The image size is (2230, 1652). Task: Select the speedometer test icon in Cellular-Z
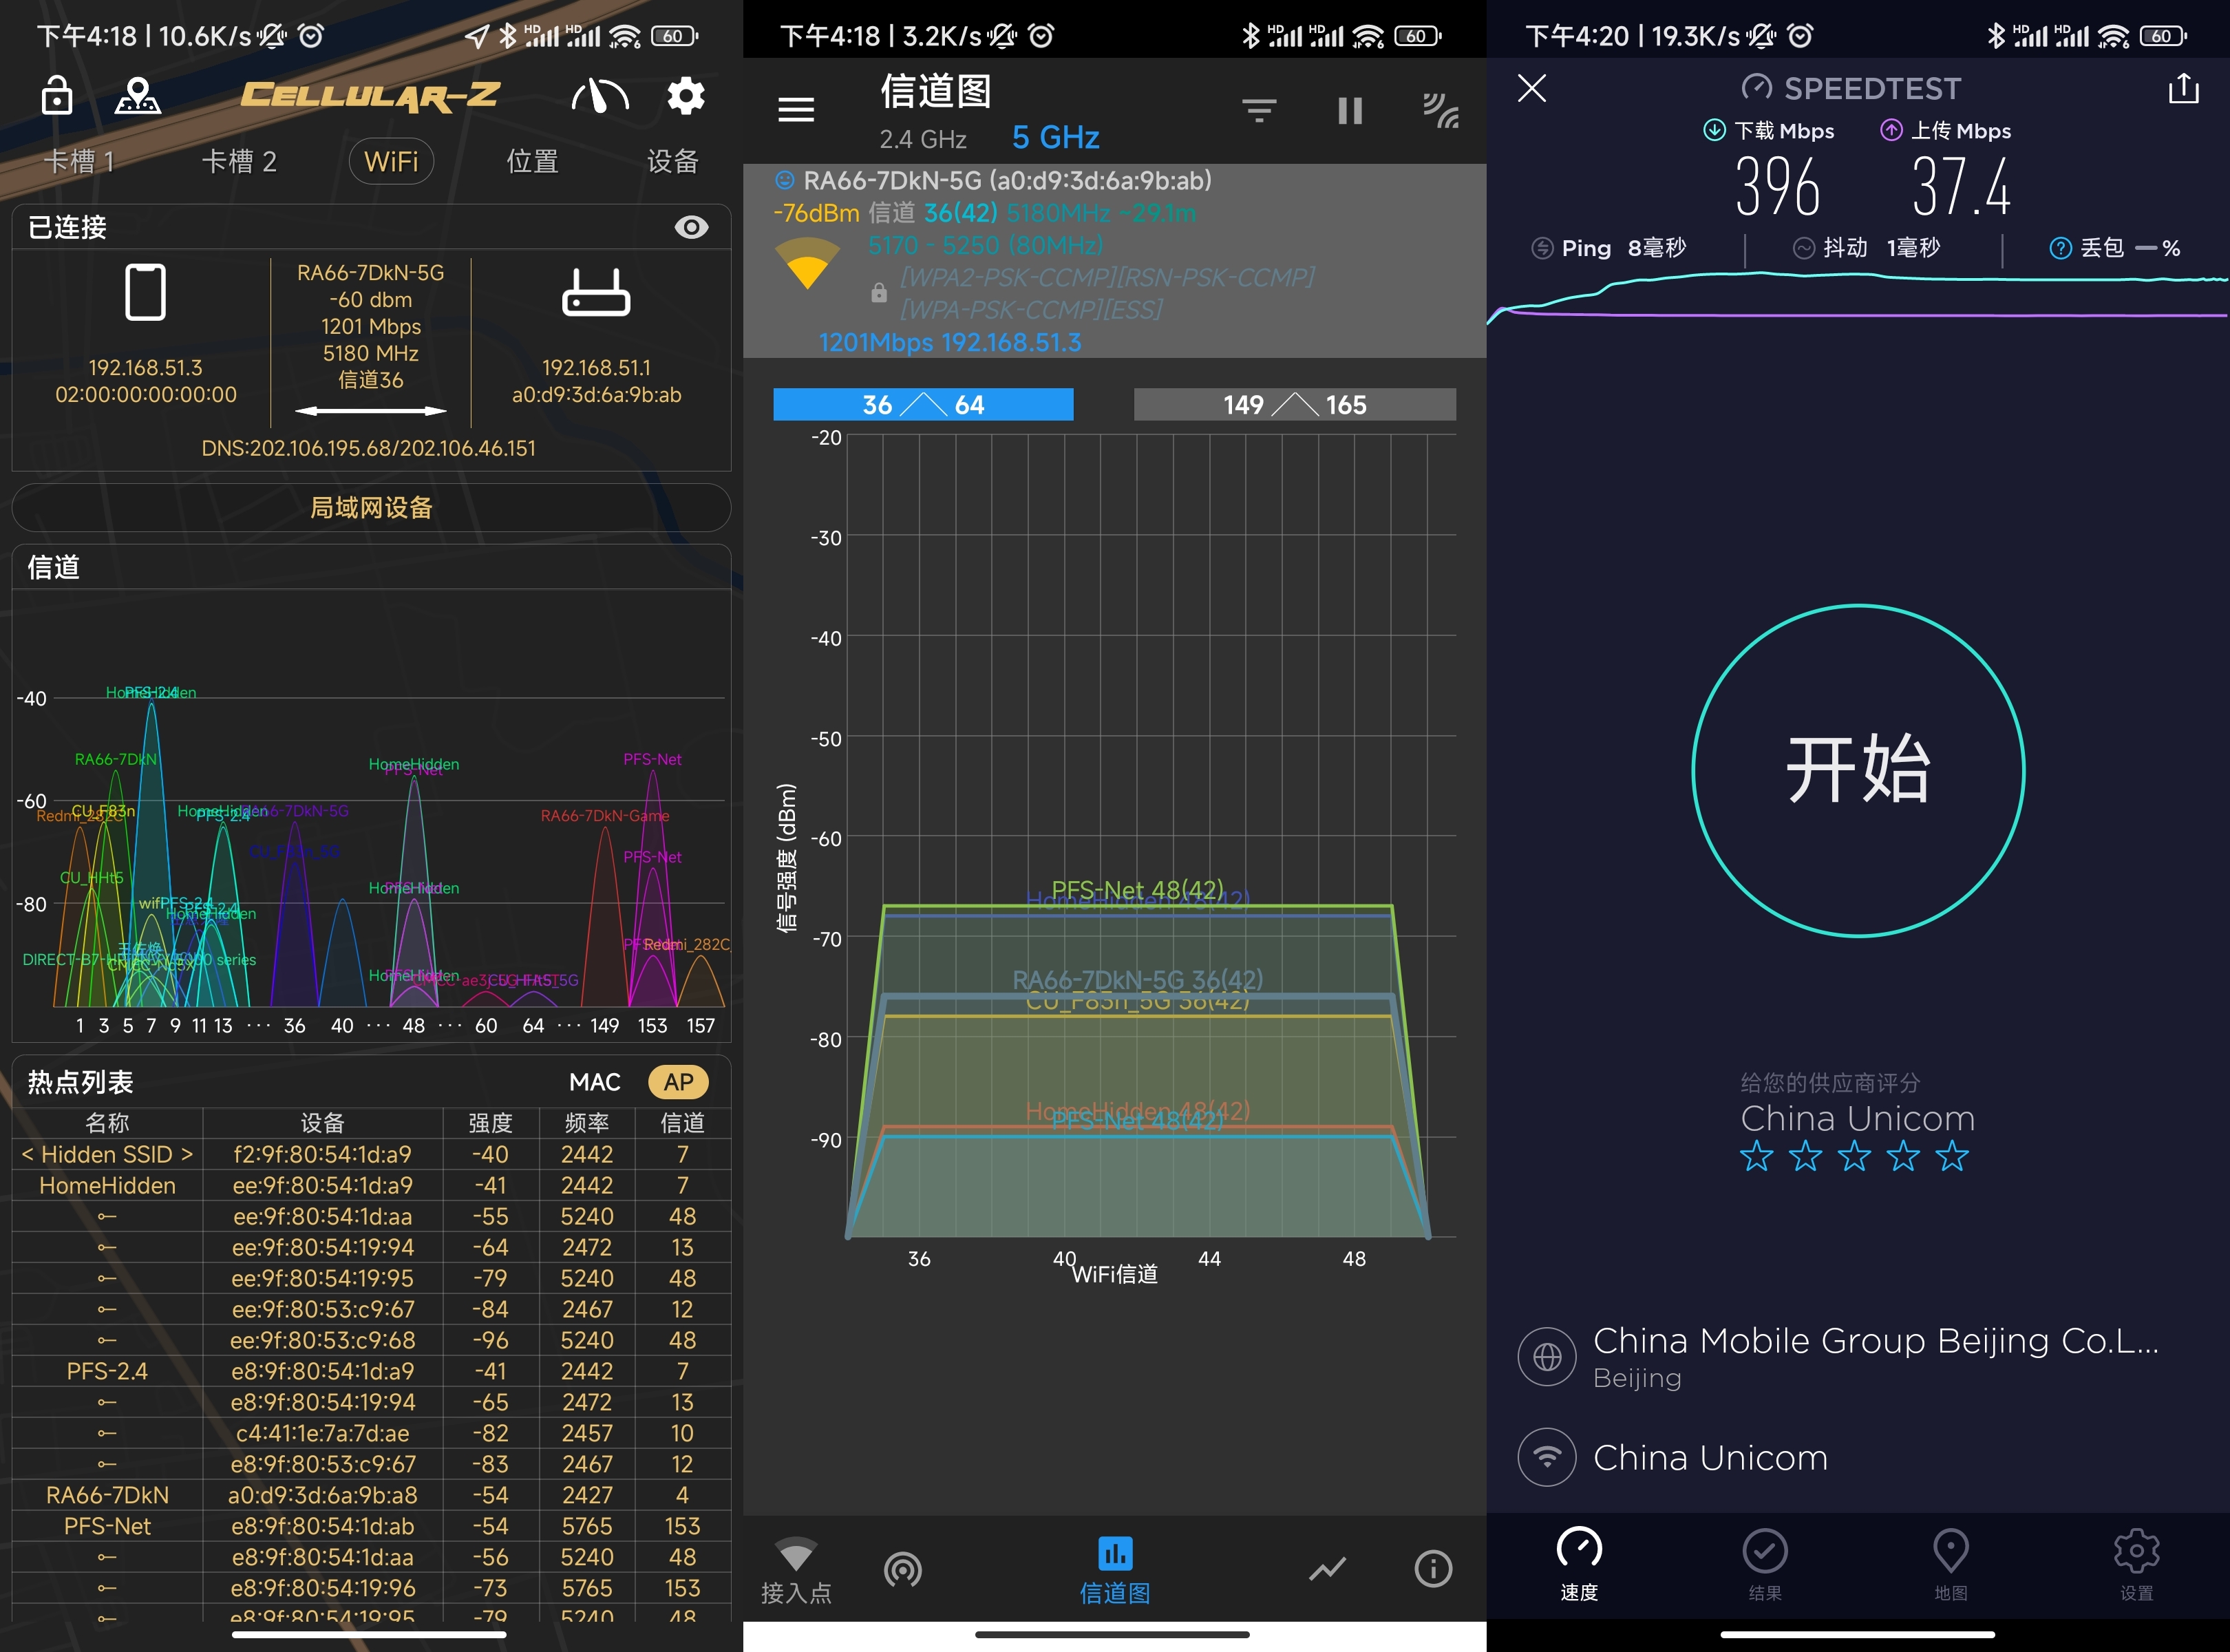(599, 96)
